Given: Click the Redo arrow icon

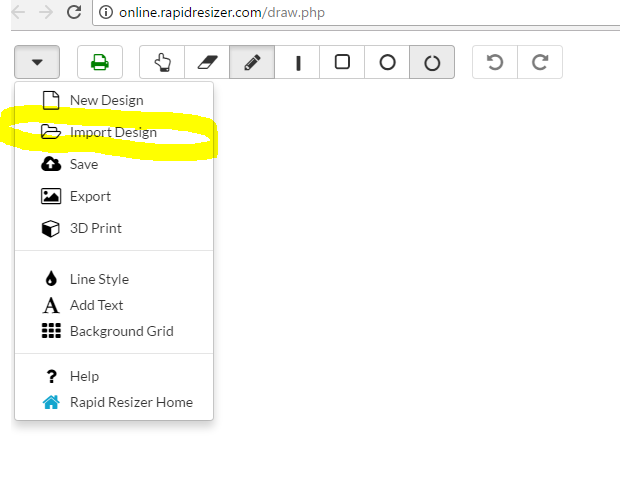Looking at the screenshot, I should tap(540, 62).
